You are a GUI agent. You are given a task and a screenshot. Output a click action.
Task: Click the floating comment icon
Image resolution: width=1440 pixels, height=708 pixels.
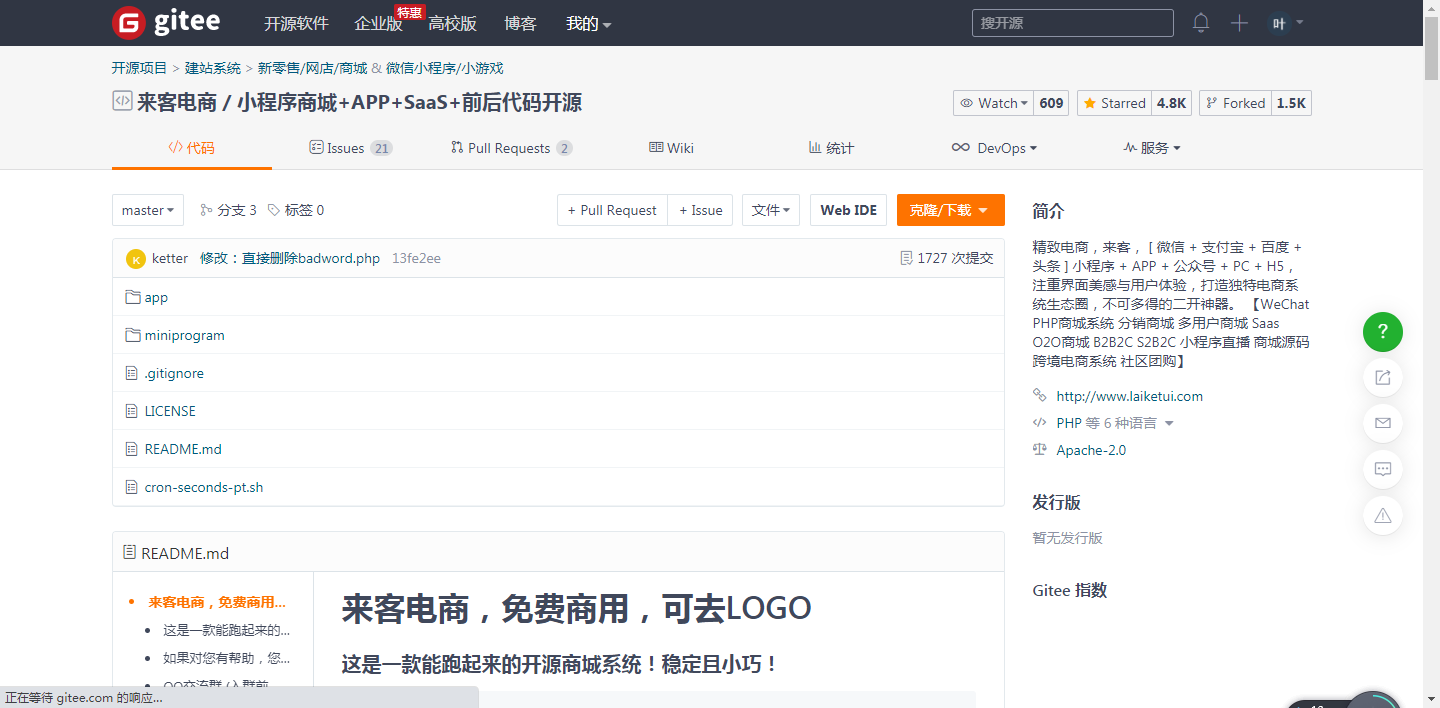click(x=1383, y=469)
